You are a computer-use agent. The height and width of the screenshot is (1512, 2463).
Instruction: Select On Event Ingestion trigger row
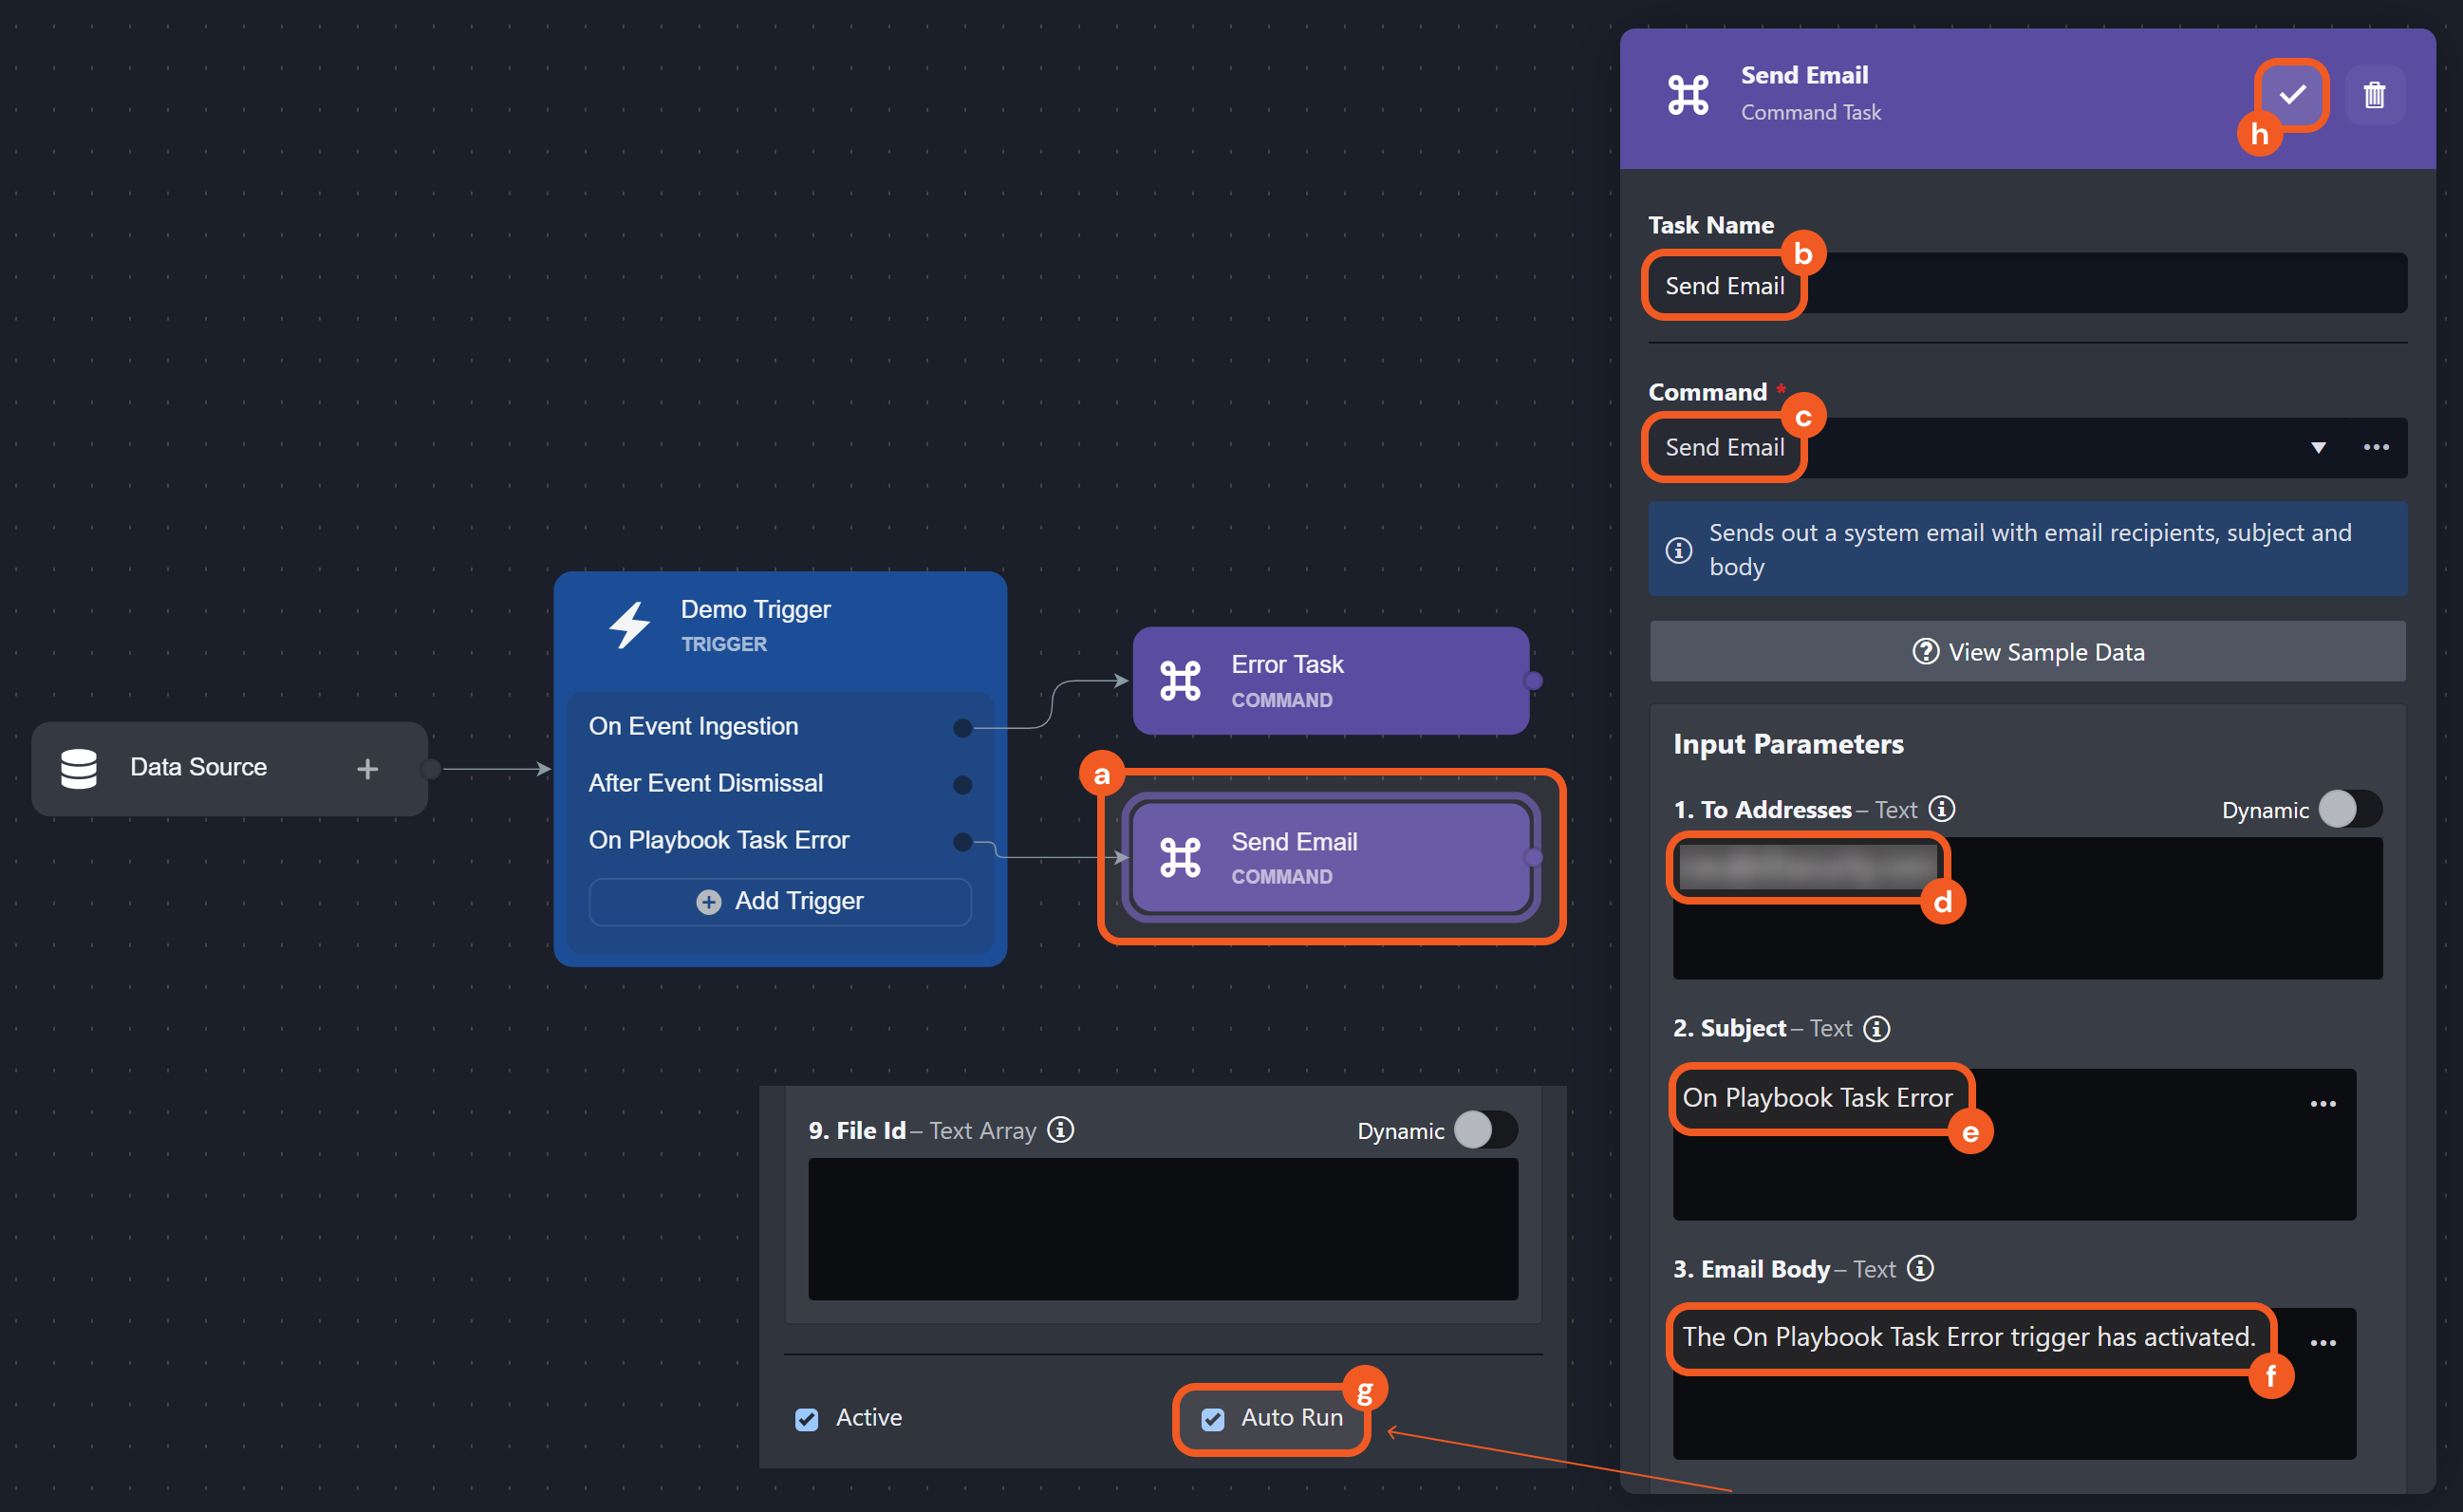[693, 726]
